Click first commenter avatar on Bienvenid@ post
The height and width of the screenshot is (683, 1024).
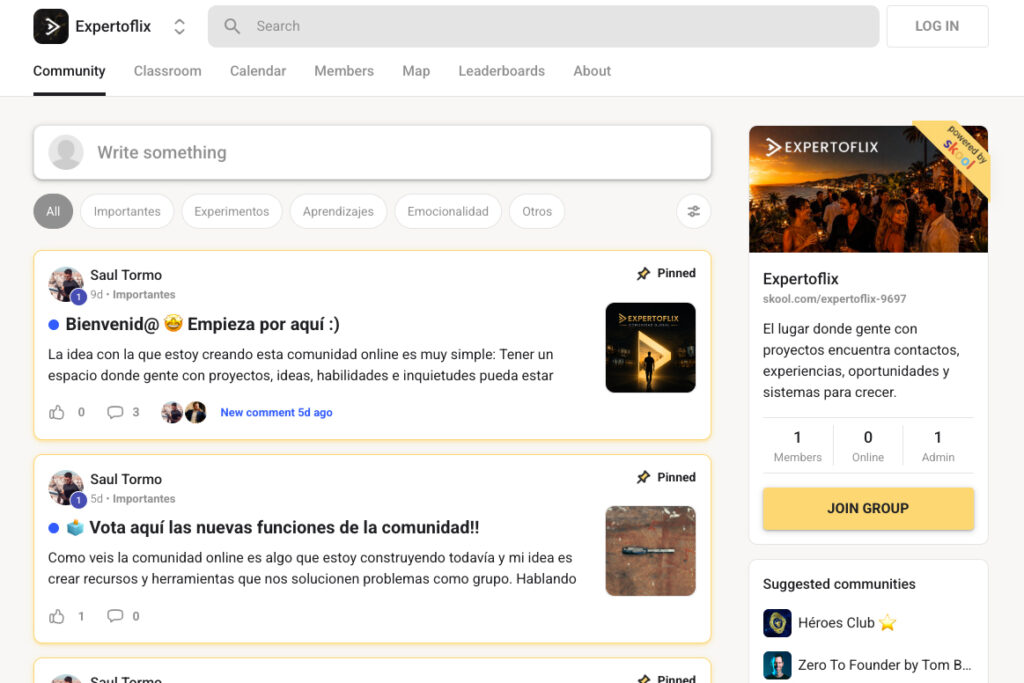172,413
